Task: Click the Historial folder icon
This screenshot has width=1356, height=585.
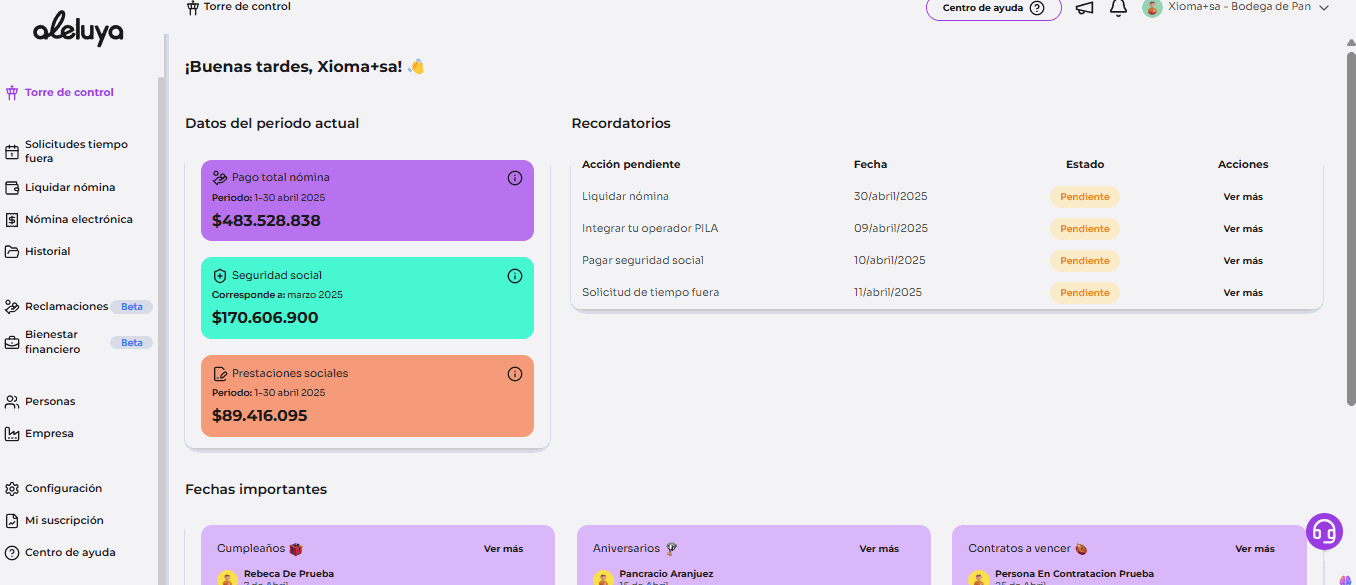Action: pyautogui.click(x=12, y=251)
